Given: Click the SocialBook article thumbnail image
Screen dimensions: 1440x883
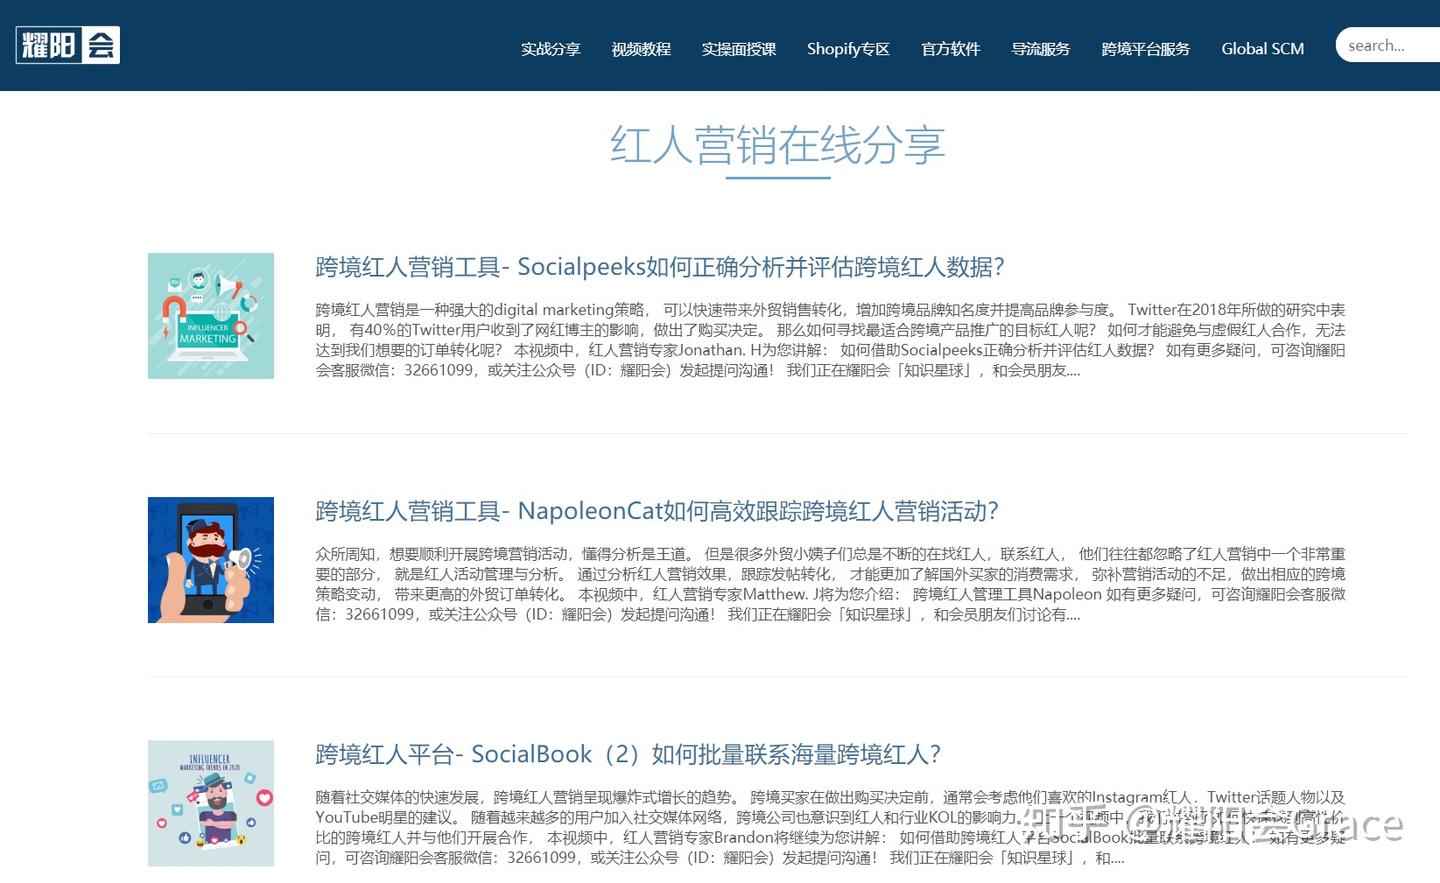Looking at the screenshot, I should click(211, 803).
